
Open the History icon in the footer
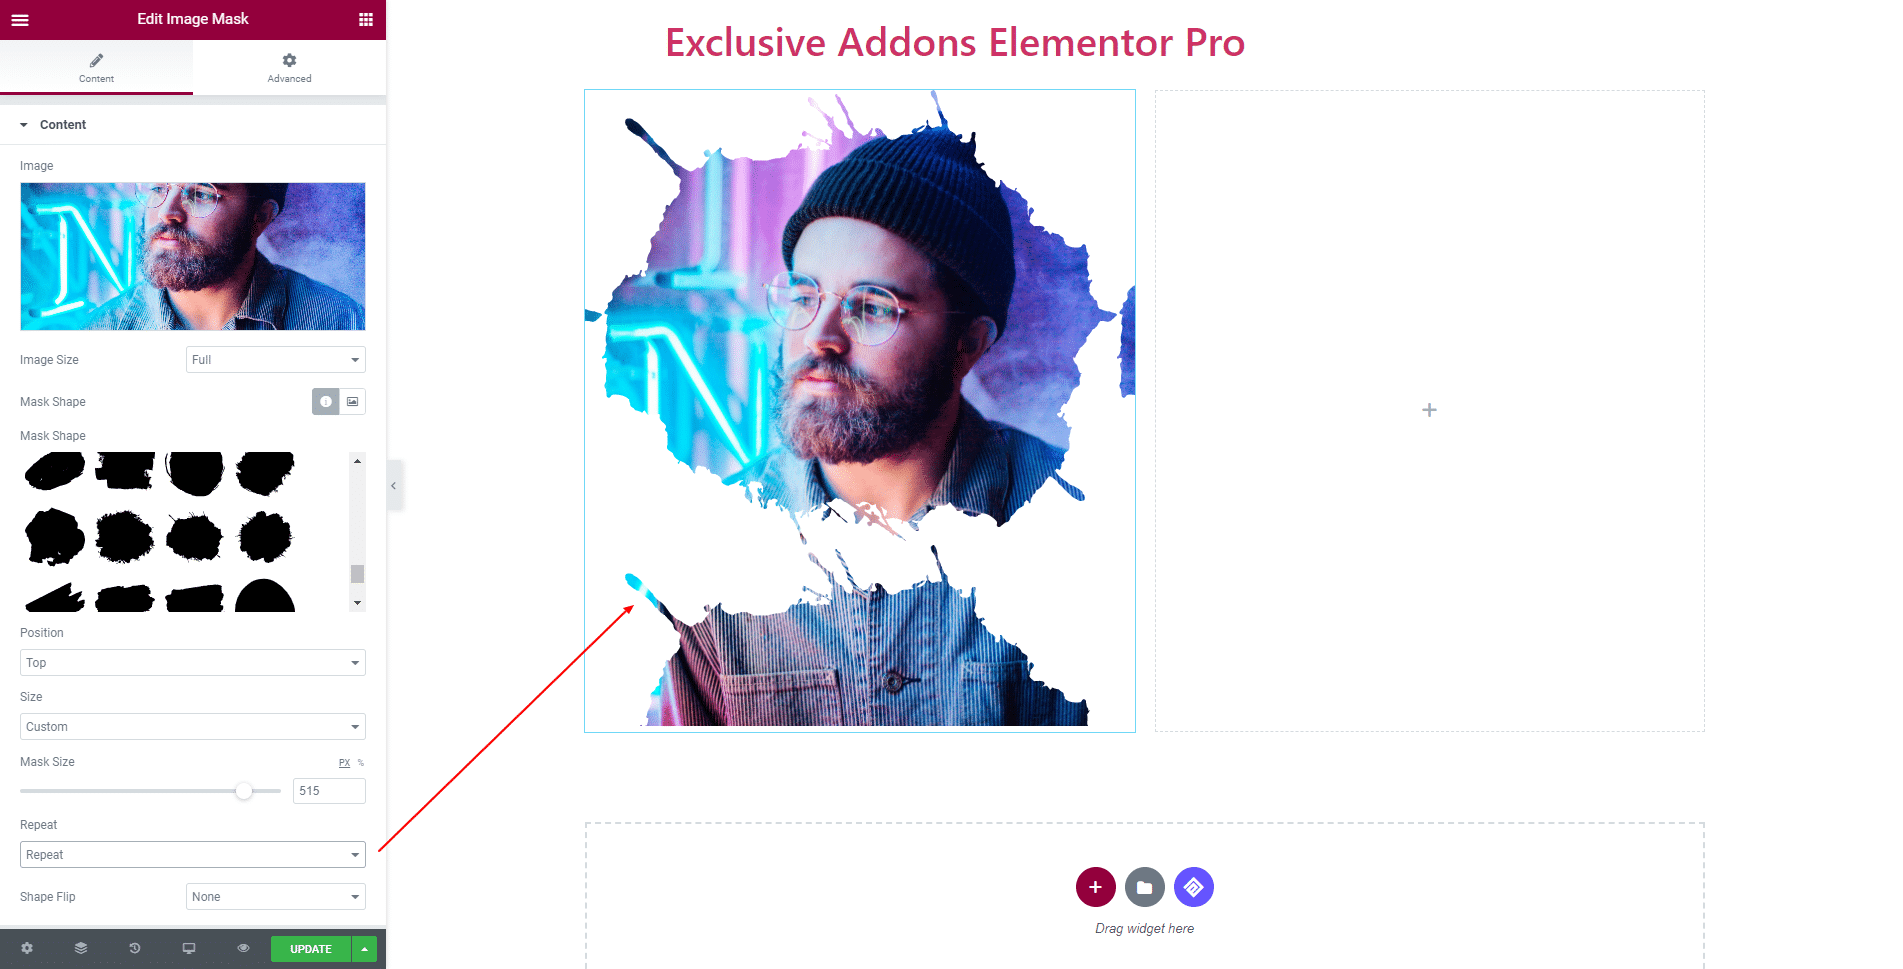tap(135, 948)
